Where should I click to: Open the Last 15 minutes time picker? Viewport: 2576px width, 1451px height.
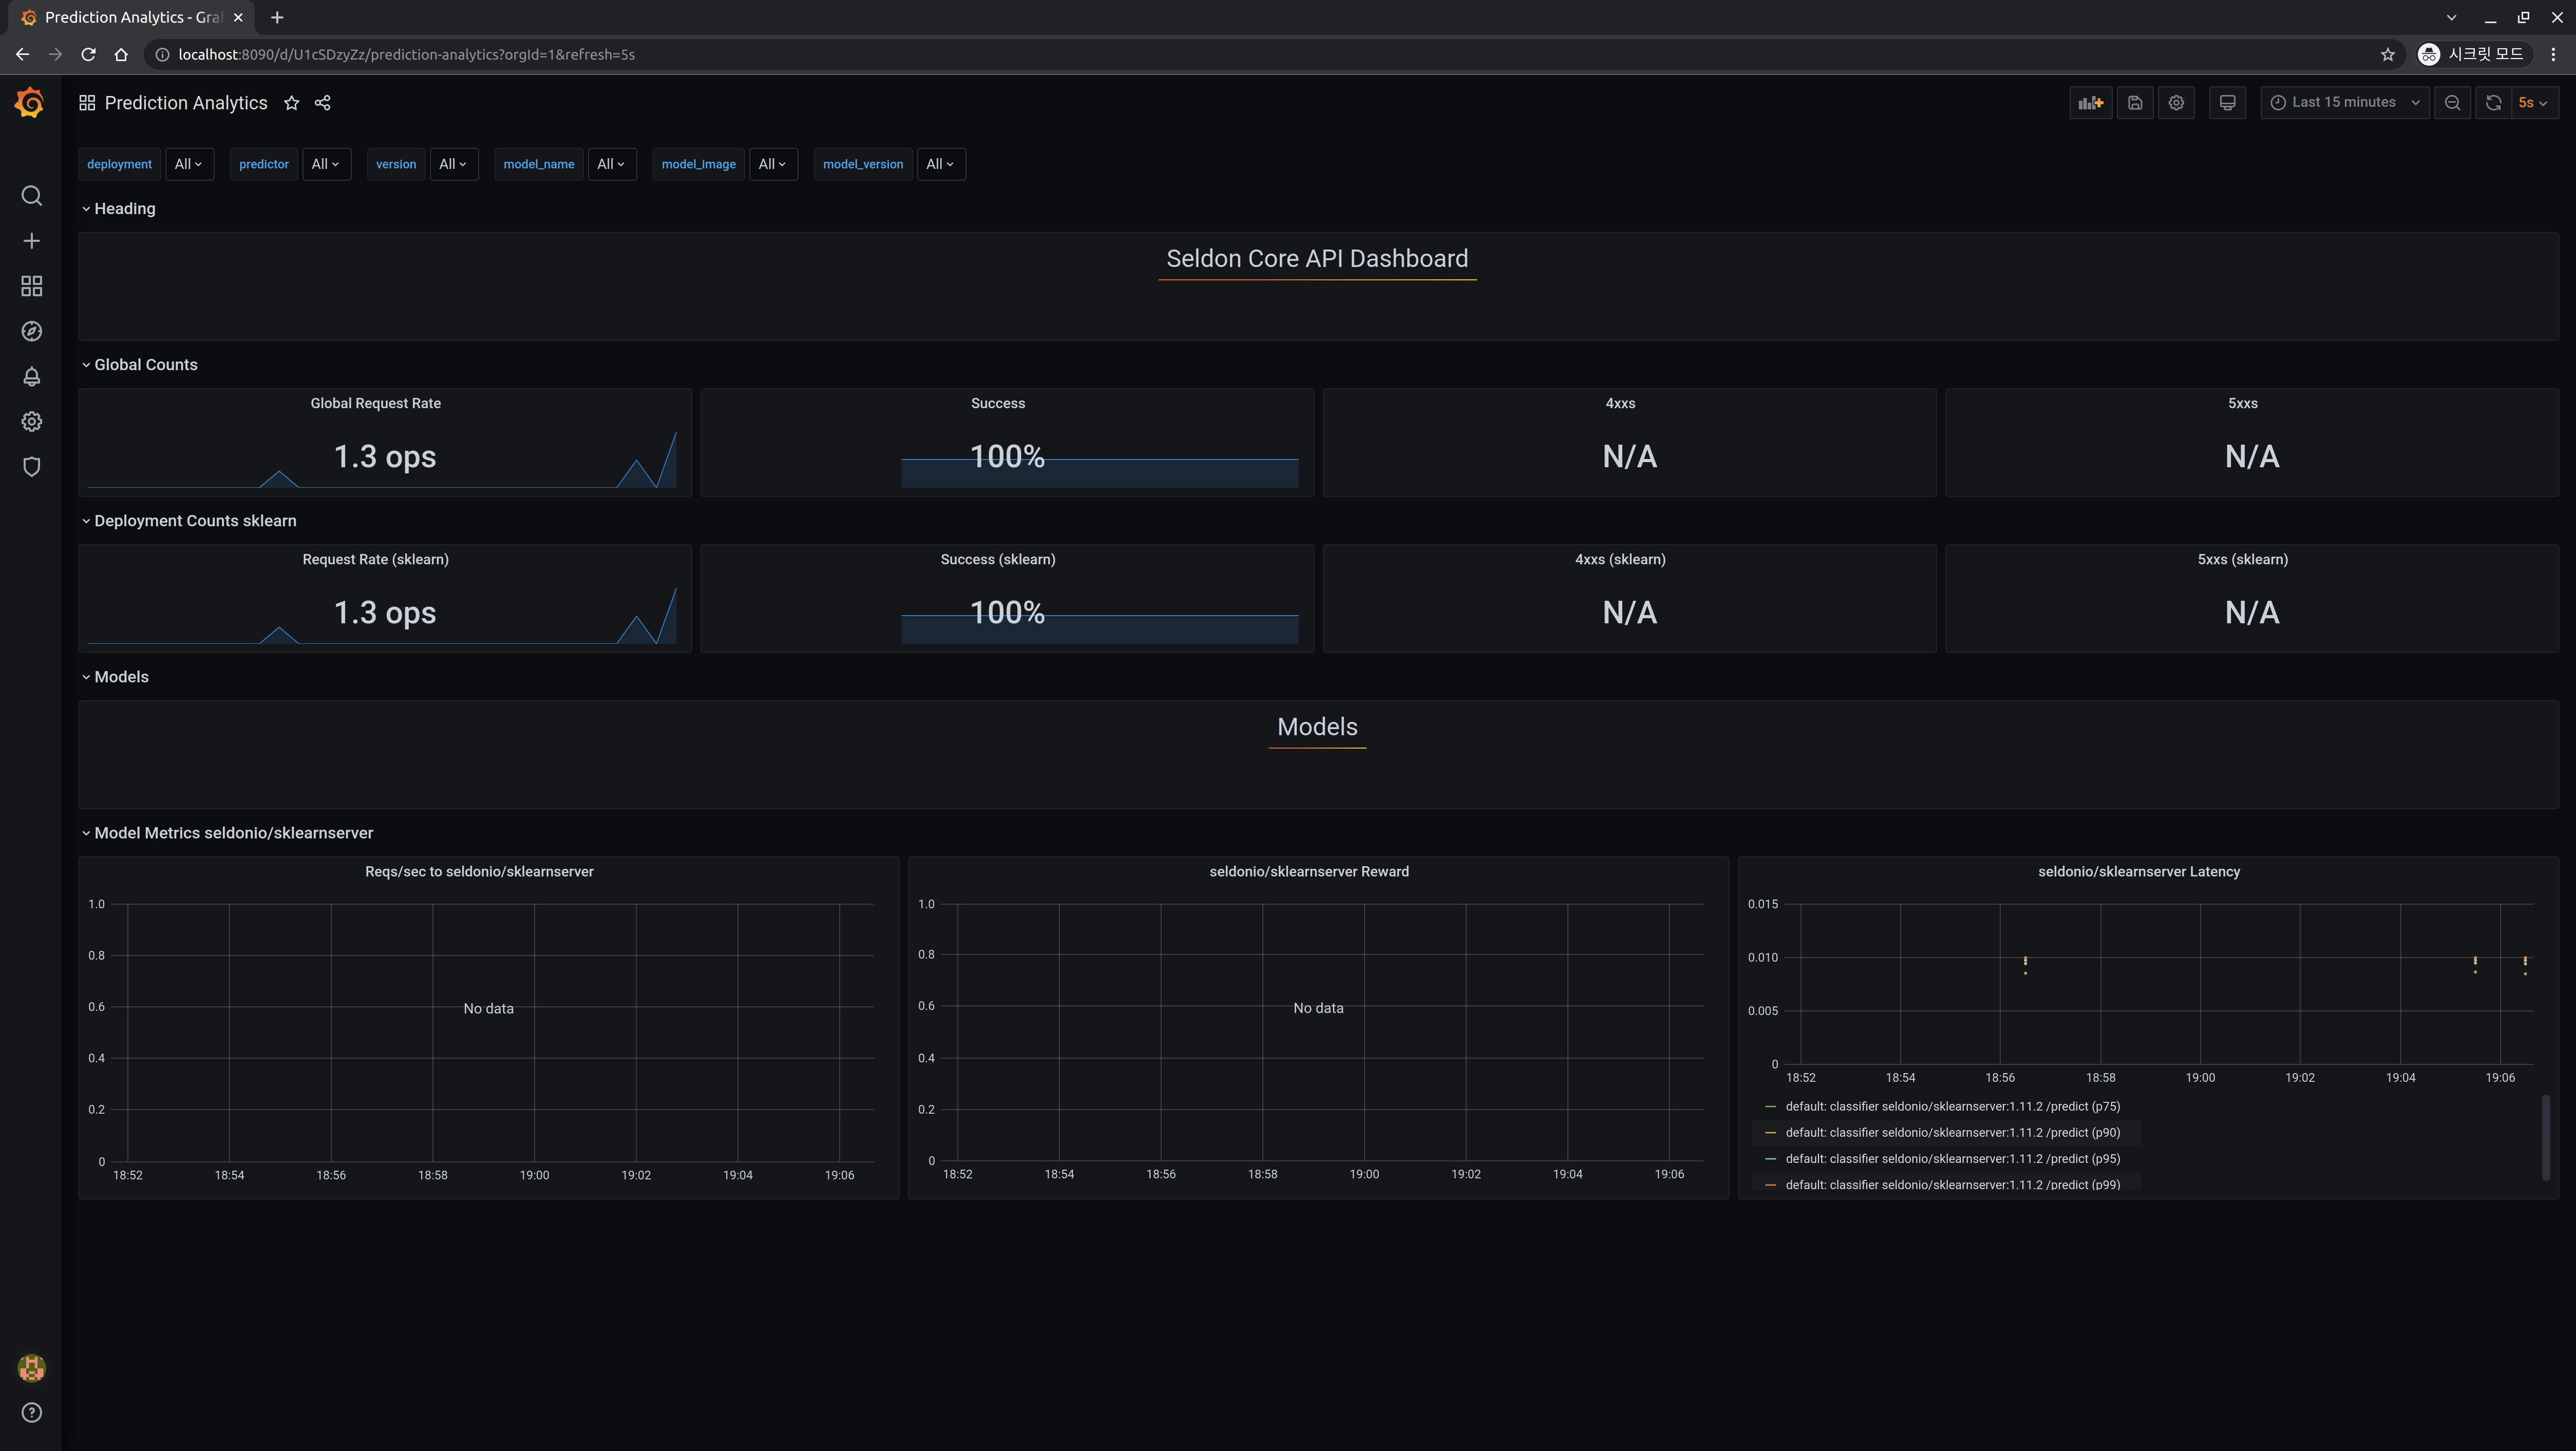(x=2344, y=102)
